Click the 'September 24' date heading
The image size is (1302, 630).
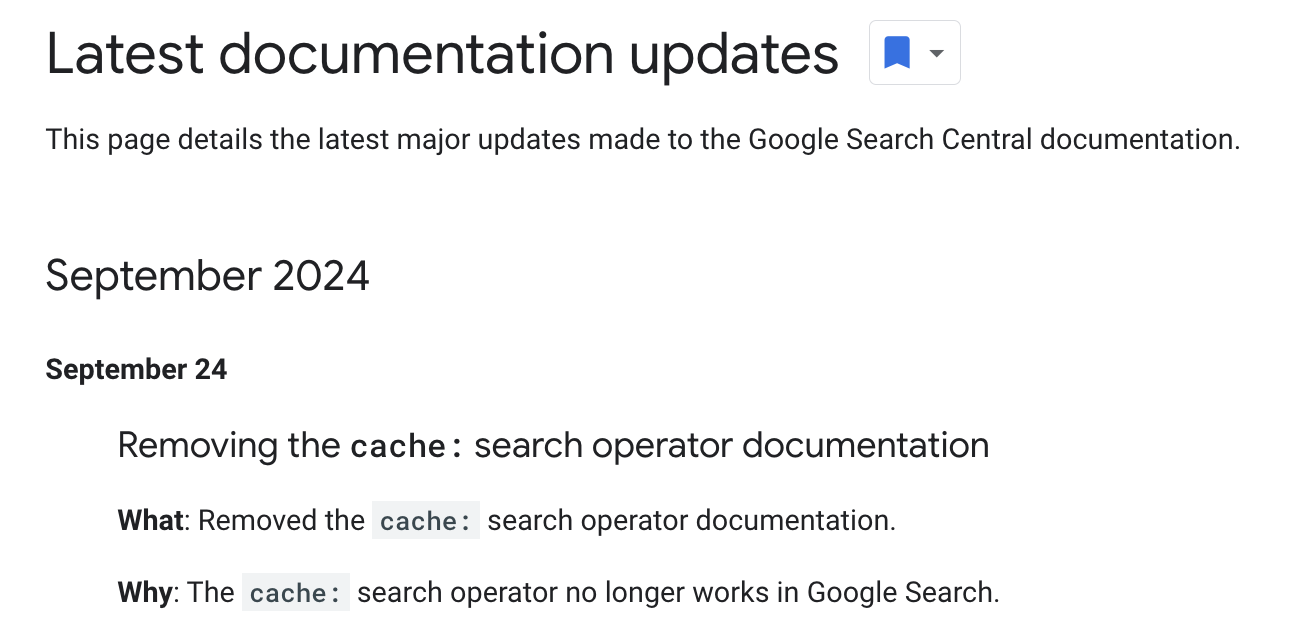(136, 369)
